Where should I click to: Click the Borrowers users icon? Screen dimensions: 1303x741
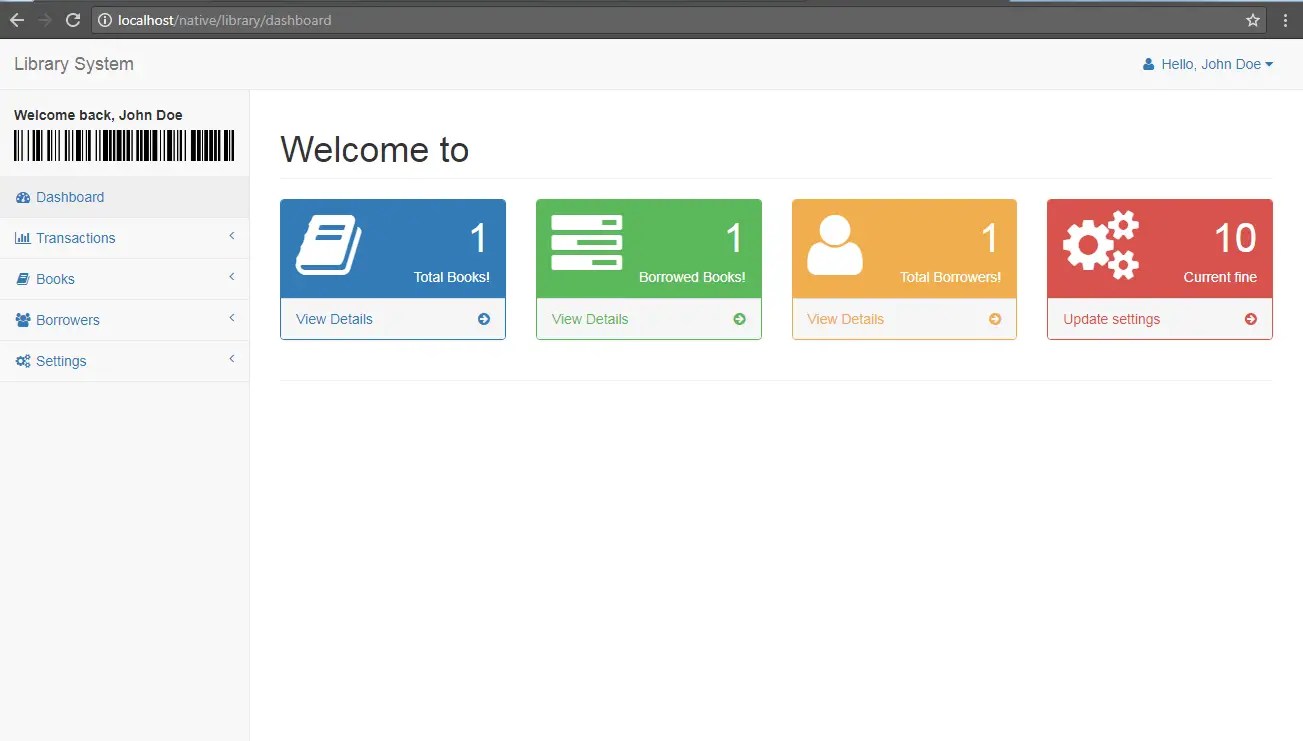tap(23, 320)
